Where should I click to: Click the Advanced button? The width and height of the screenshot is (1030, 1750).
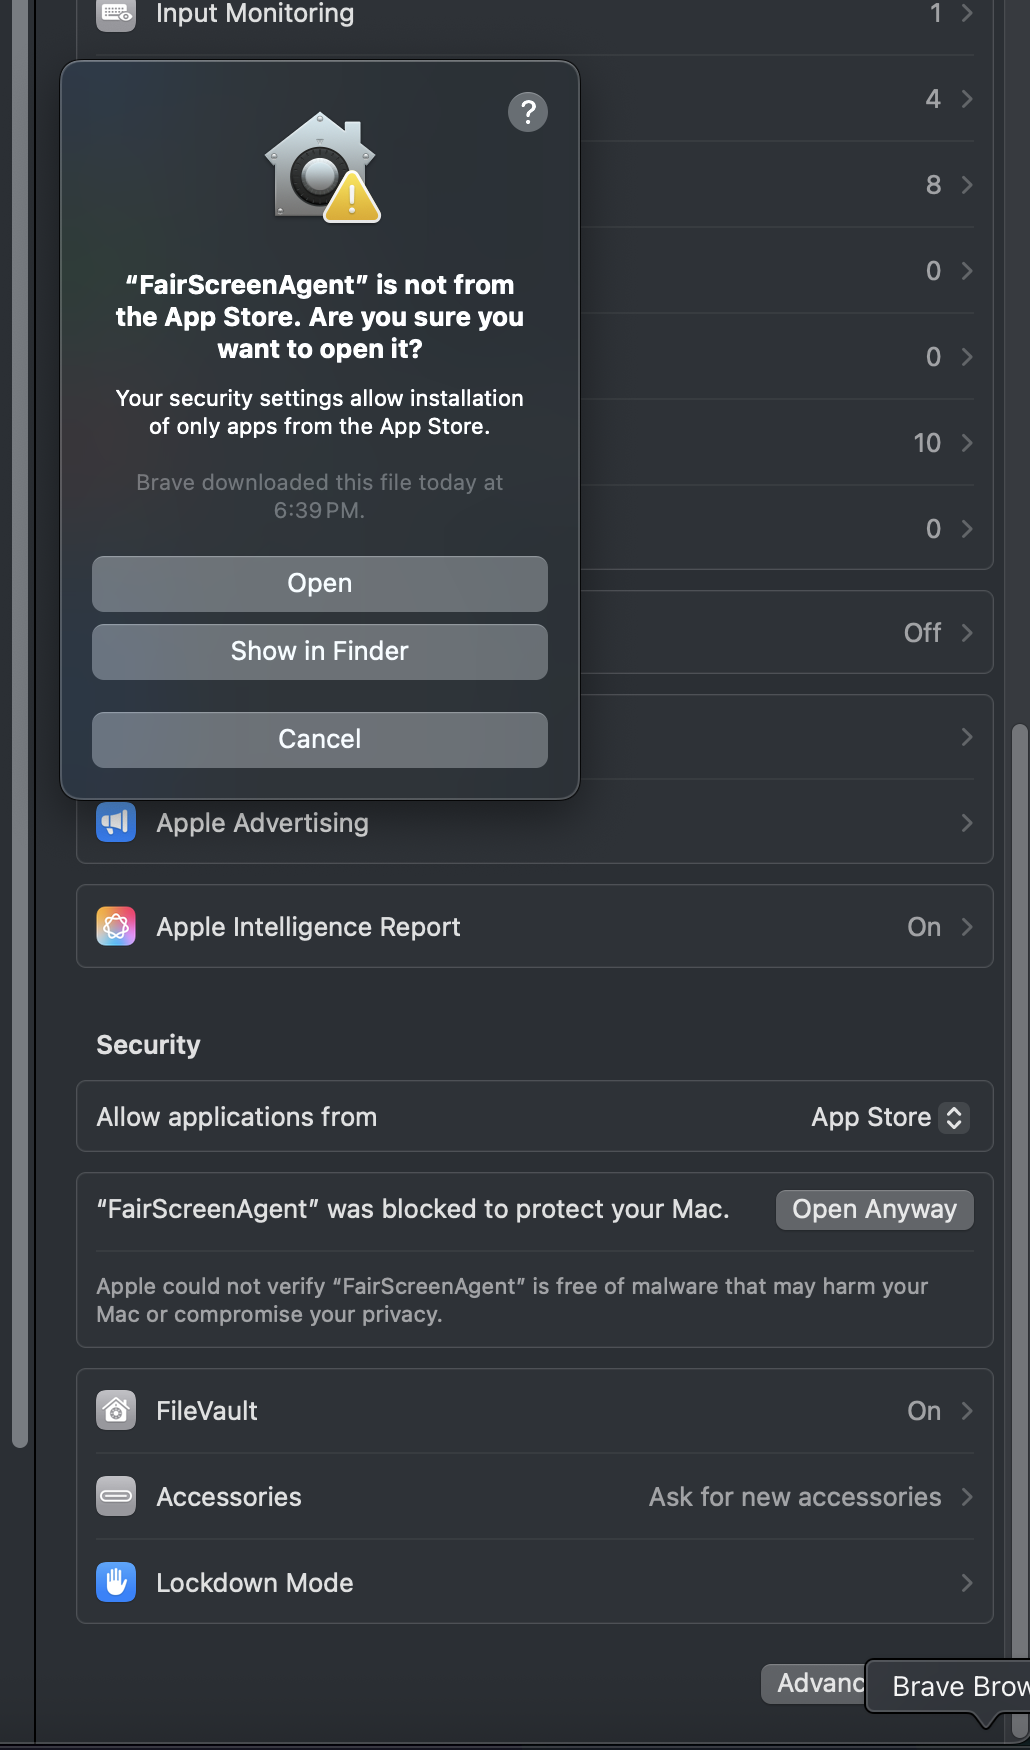click(x=814, y=1684)
